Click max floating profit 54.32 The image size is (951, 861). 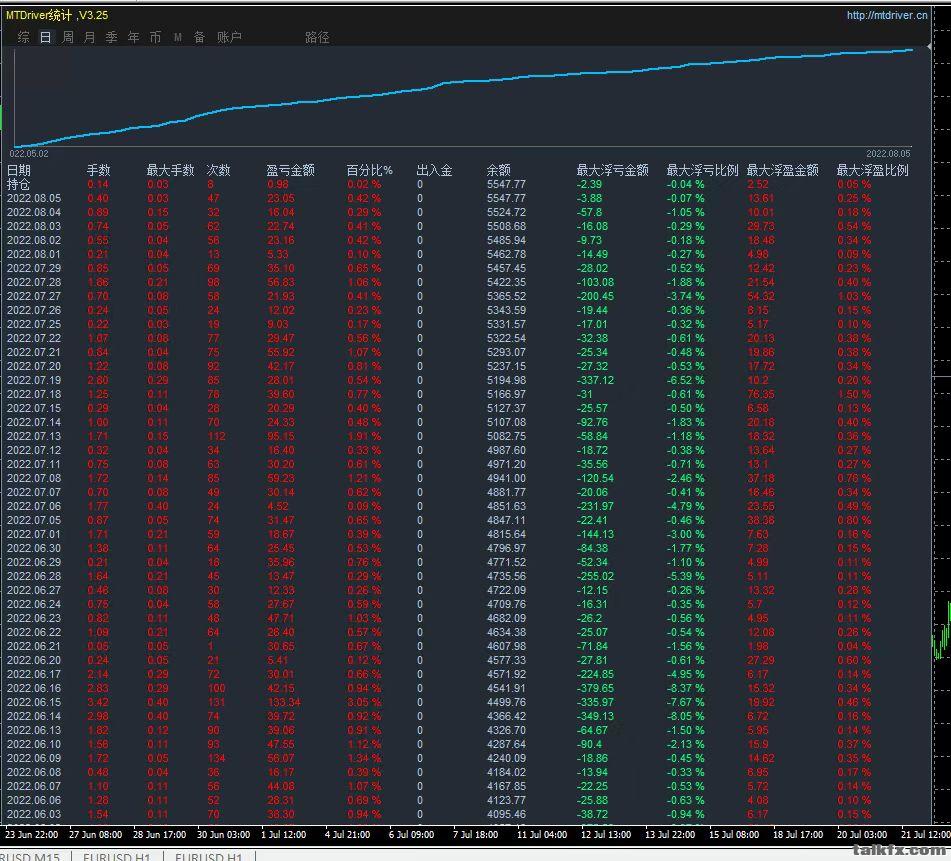(x=761, y=296)
